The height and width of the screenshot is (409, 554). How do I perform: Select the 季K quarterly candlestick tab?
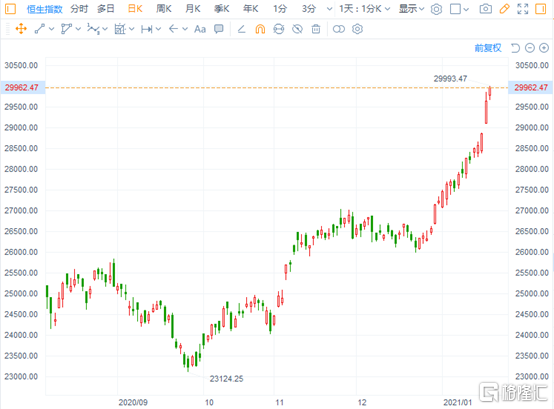click(x=222, y=9)
